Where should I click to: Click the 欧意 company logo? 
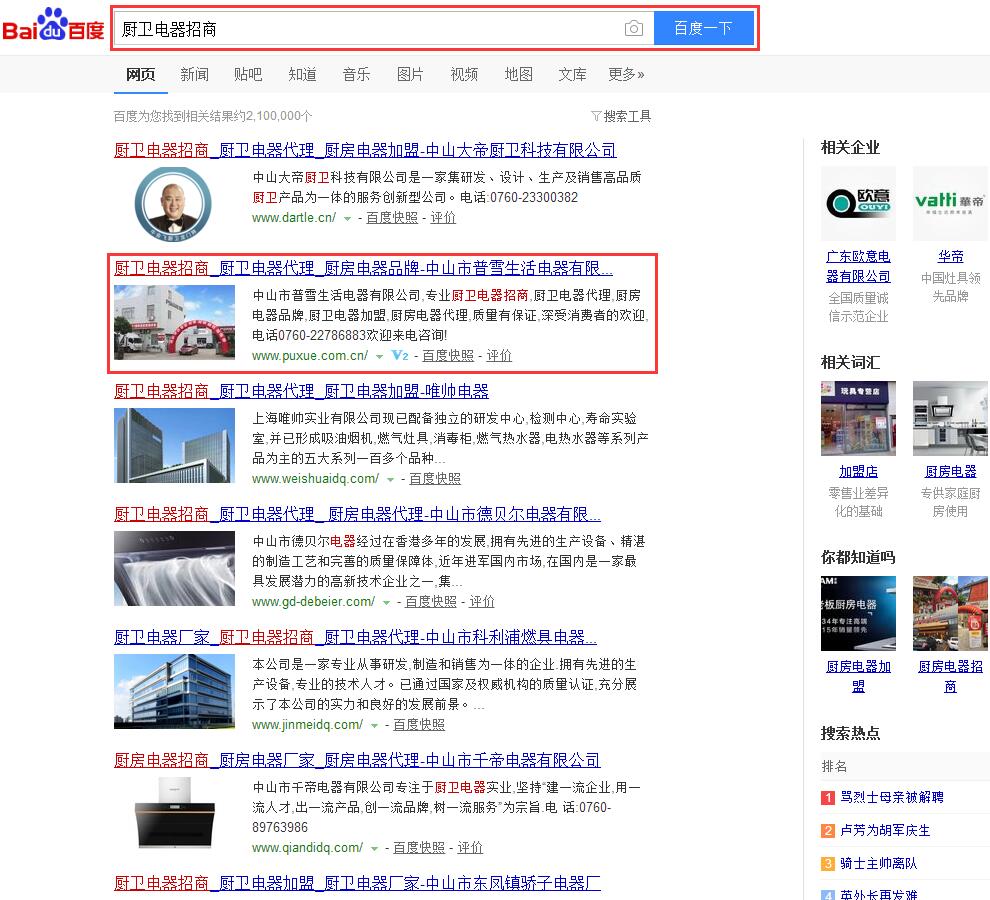coord(858,204)
